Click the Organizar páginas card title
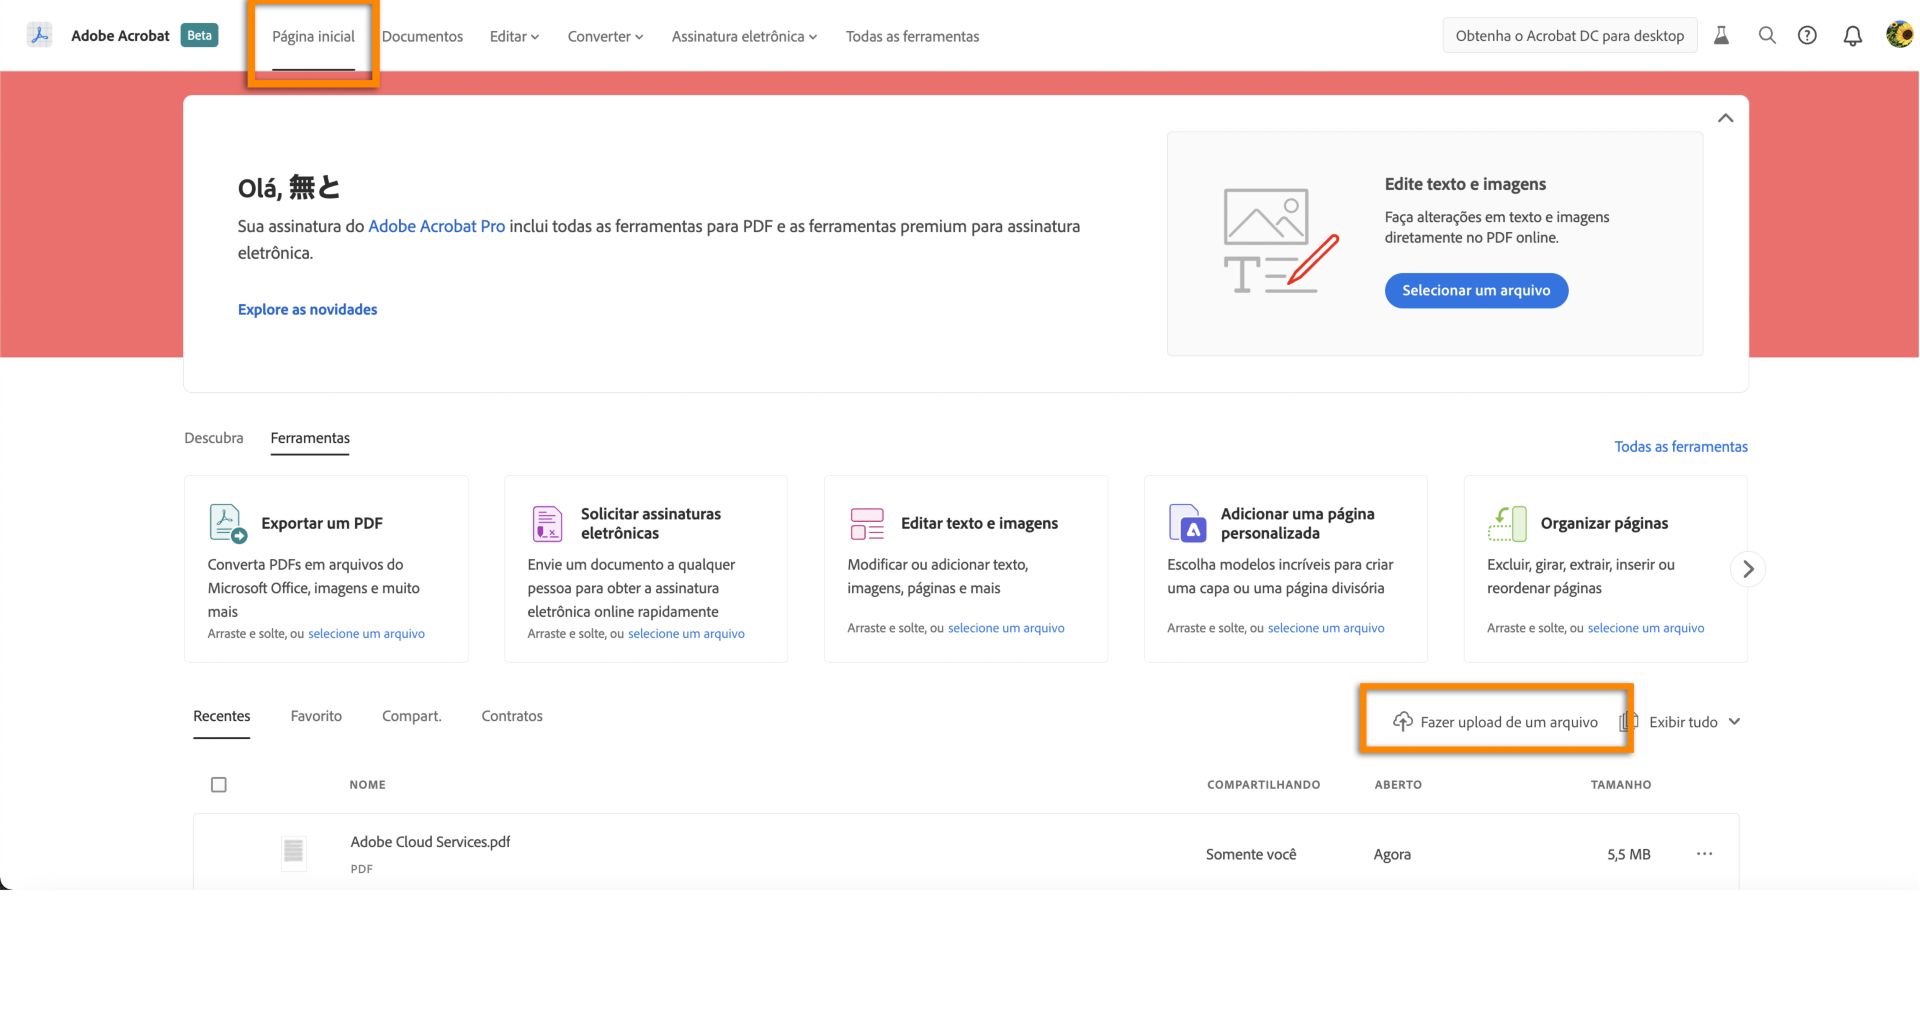The image size is (1920, 1011). click(1604, 523)
